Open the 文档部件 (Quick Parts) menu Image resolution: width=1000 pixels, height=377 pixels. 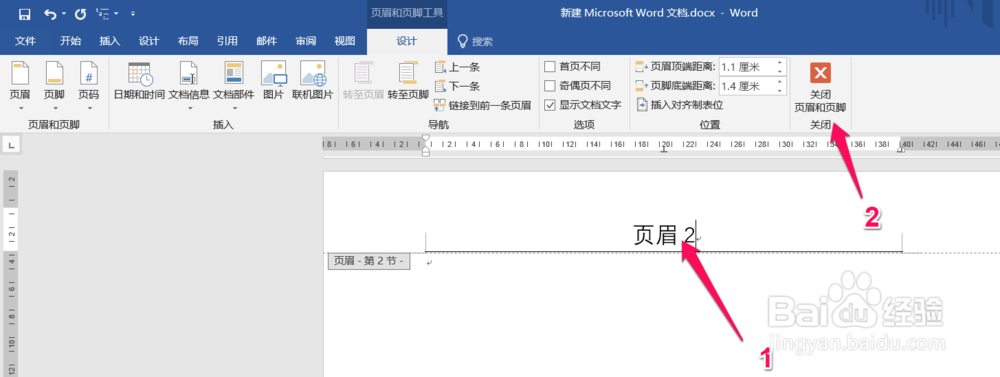click(x=233, y=86)
